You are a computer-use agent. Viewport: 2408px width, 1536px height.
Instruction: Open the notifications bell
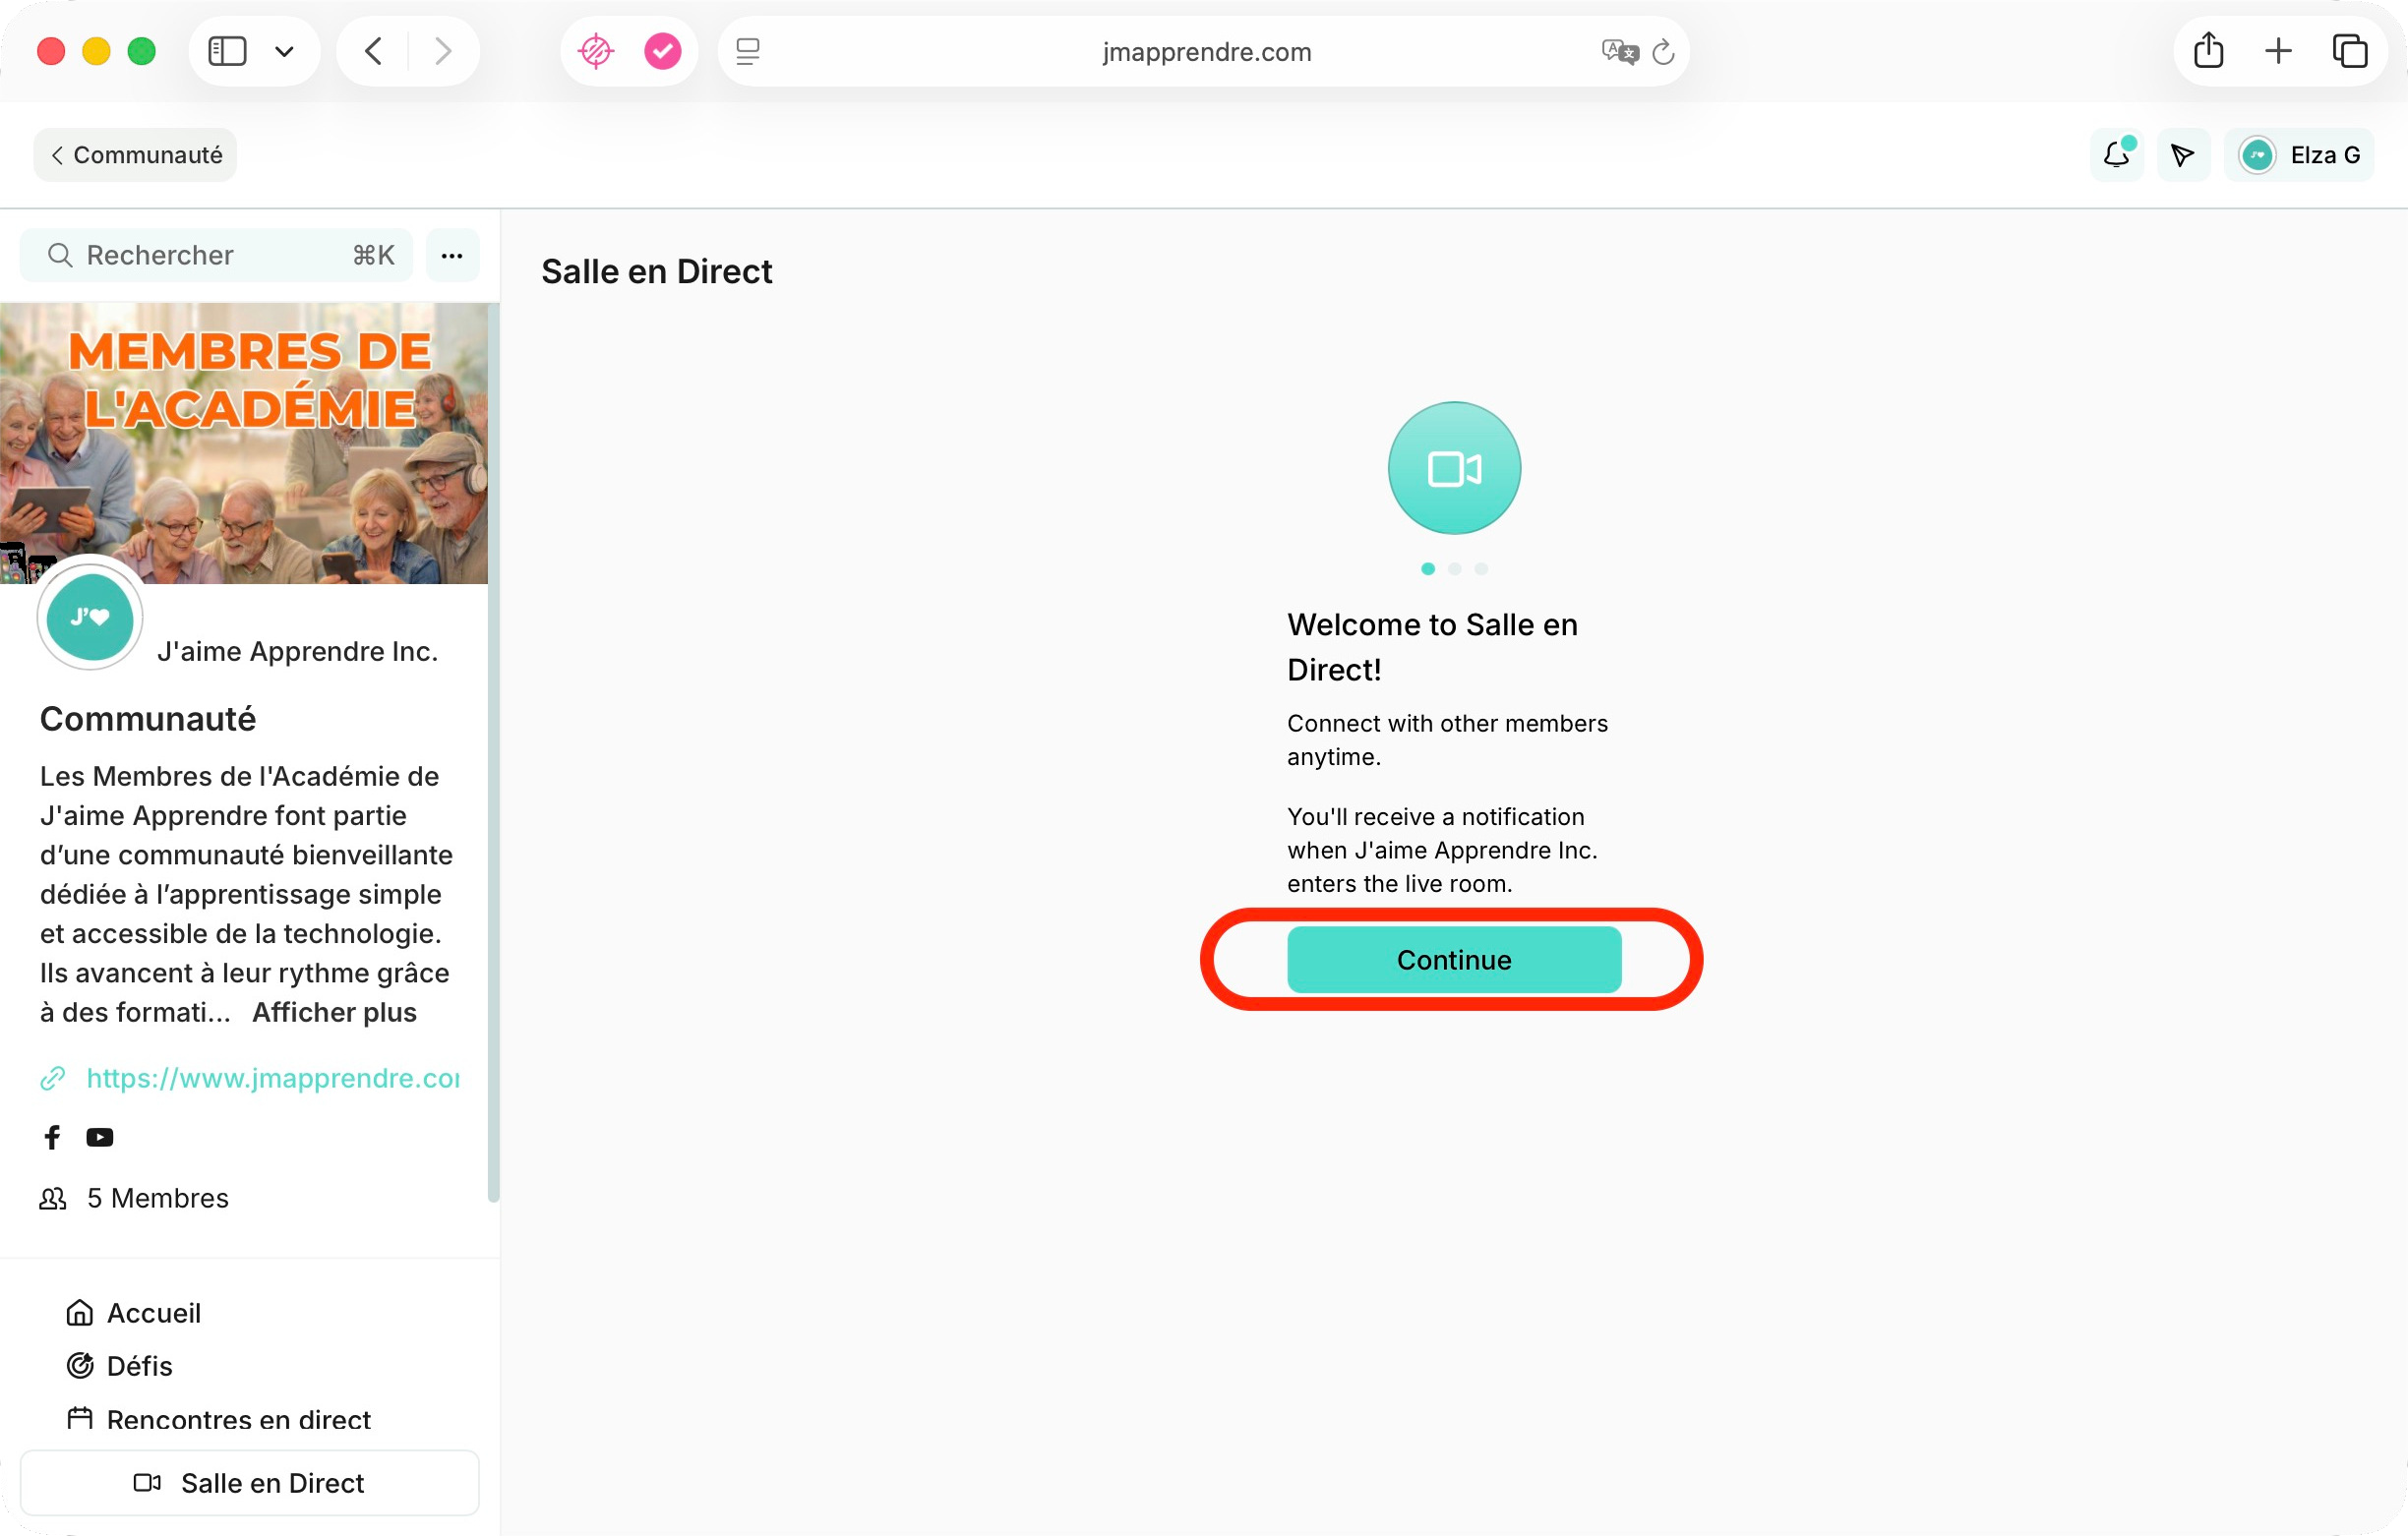point(2117,155)
